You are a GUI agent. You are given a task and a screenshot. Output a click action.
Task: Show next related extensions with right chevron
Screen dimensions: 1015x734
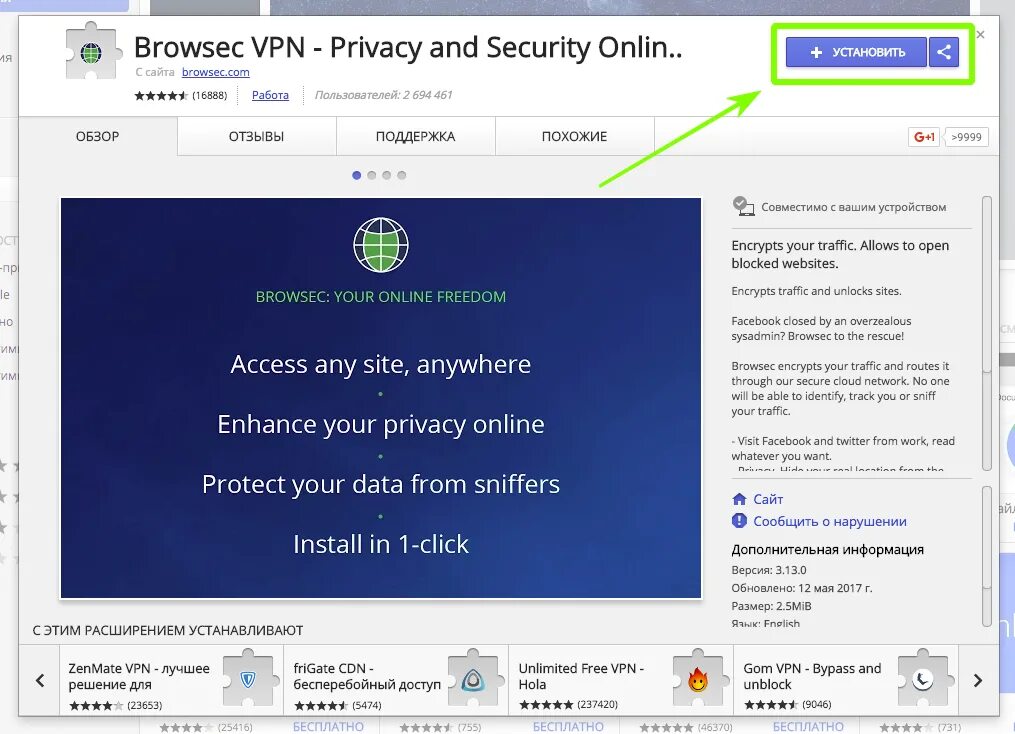click(977, 680)
